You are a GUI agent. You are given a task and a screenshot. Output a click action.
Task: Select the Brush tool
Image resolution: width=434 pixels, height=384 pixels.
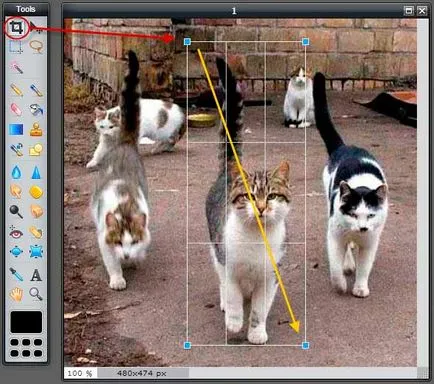[x=36, y=90]
